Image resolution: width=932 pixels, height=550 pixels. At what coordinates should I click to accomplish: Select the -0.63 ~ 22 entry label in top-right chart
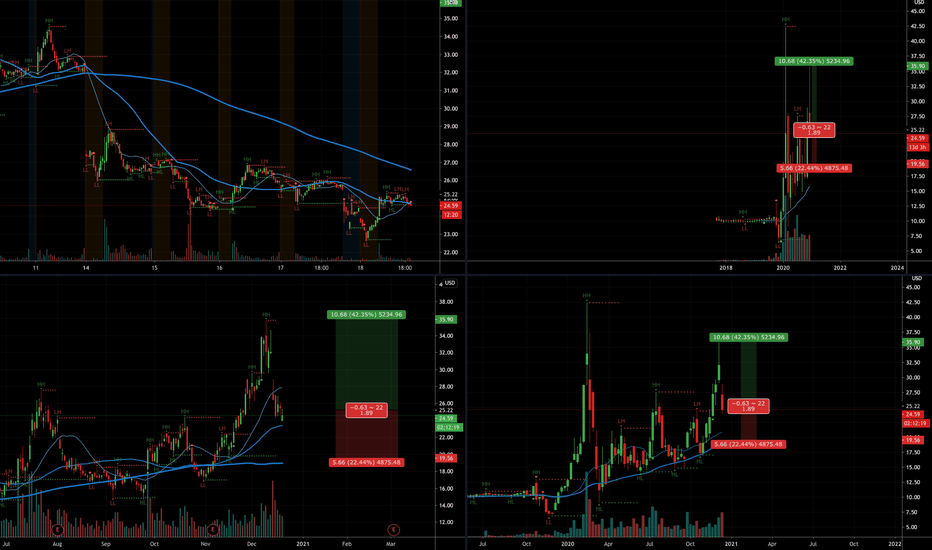pyautogui.click(x=814, y=130)
